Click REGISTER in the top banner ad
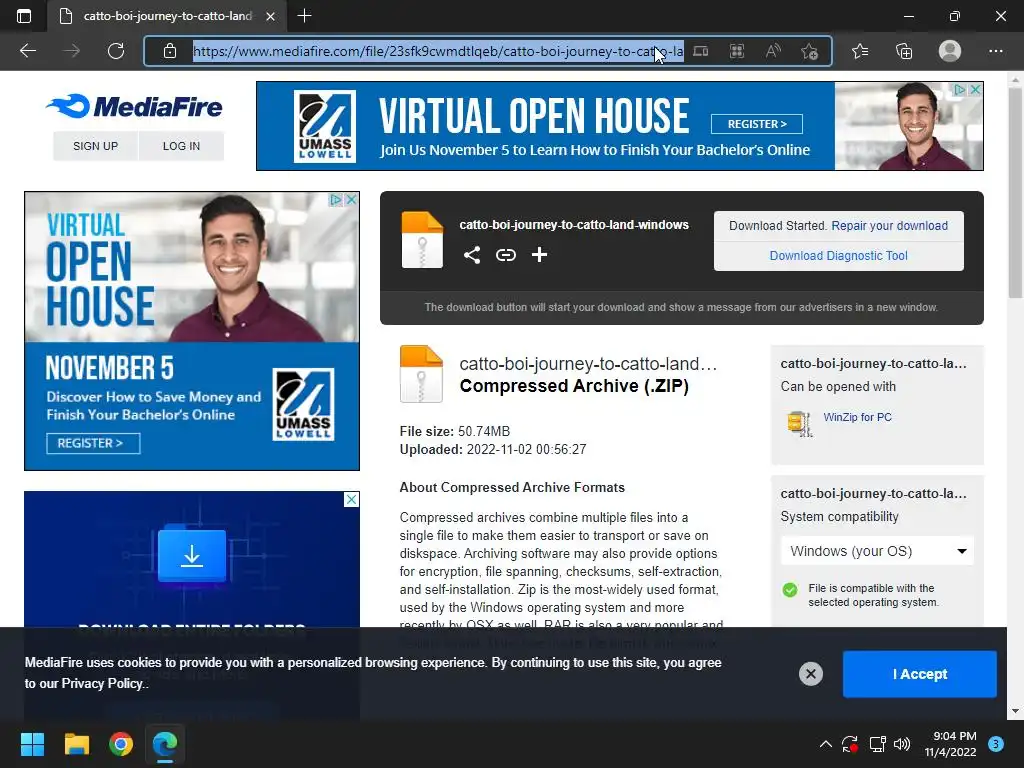This screenshot has height=768, width=1024. coord(757,124)
